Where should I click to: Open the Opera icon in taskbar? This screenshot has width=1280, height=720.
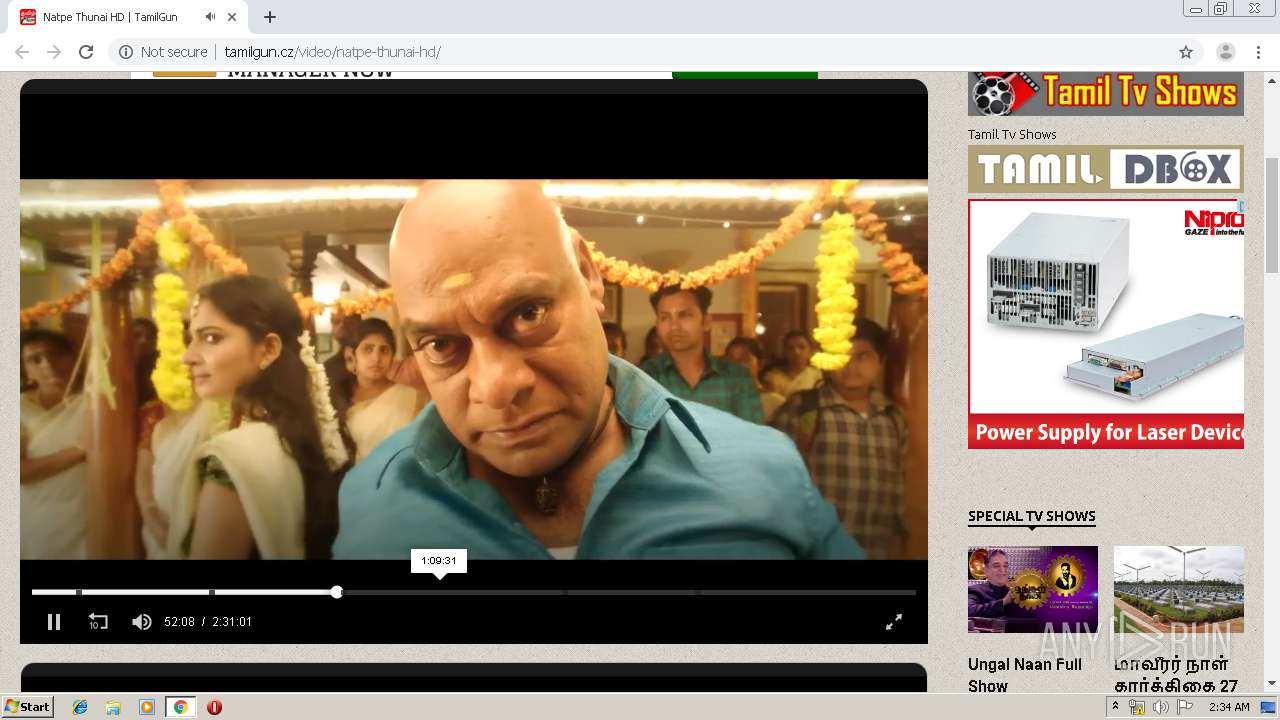(214, 707)
